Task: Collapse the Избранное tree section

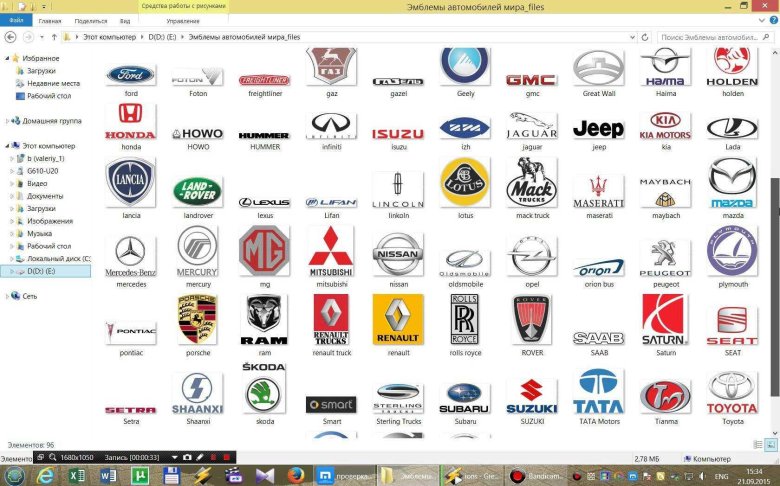Action: pos(8,59)
